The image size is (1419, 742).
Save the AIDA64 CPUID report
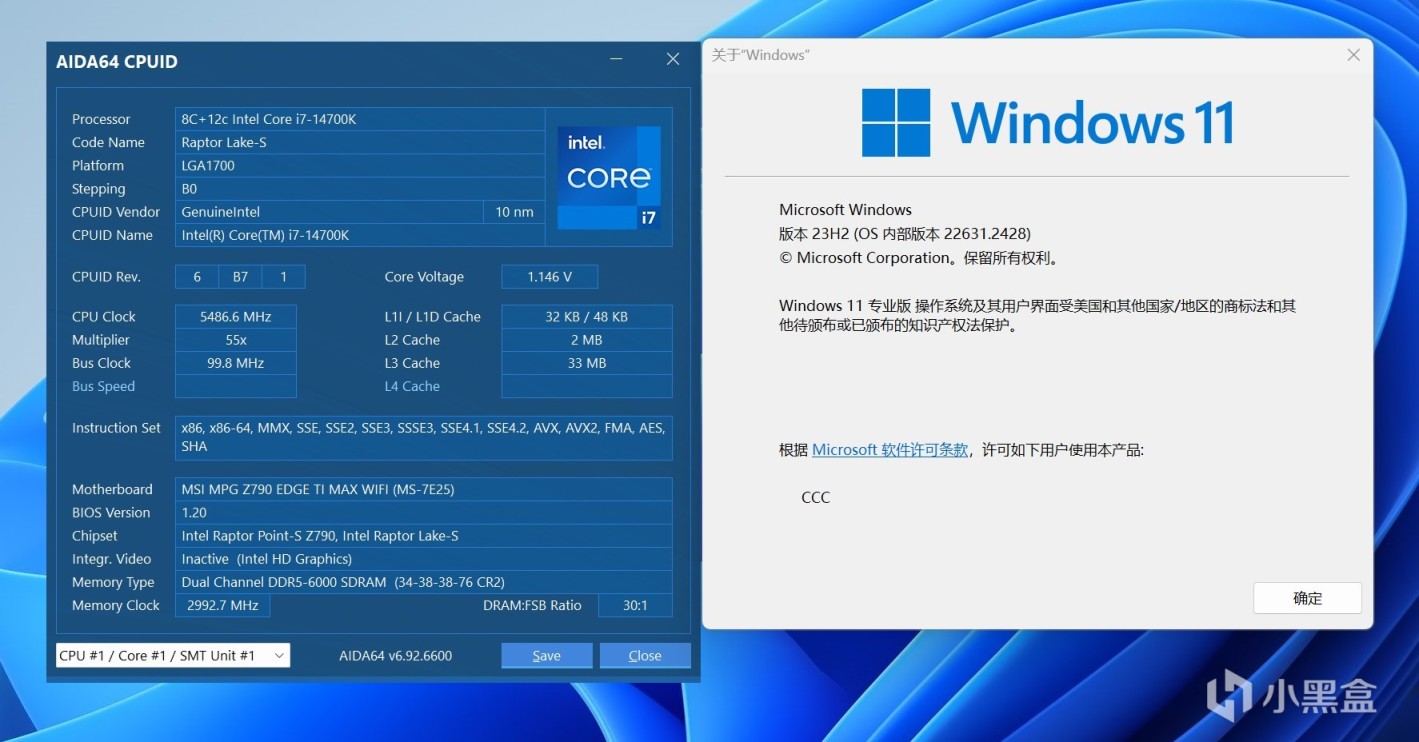(x=546, y=656)
